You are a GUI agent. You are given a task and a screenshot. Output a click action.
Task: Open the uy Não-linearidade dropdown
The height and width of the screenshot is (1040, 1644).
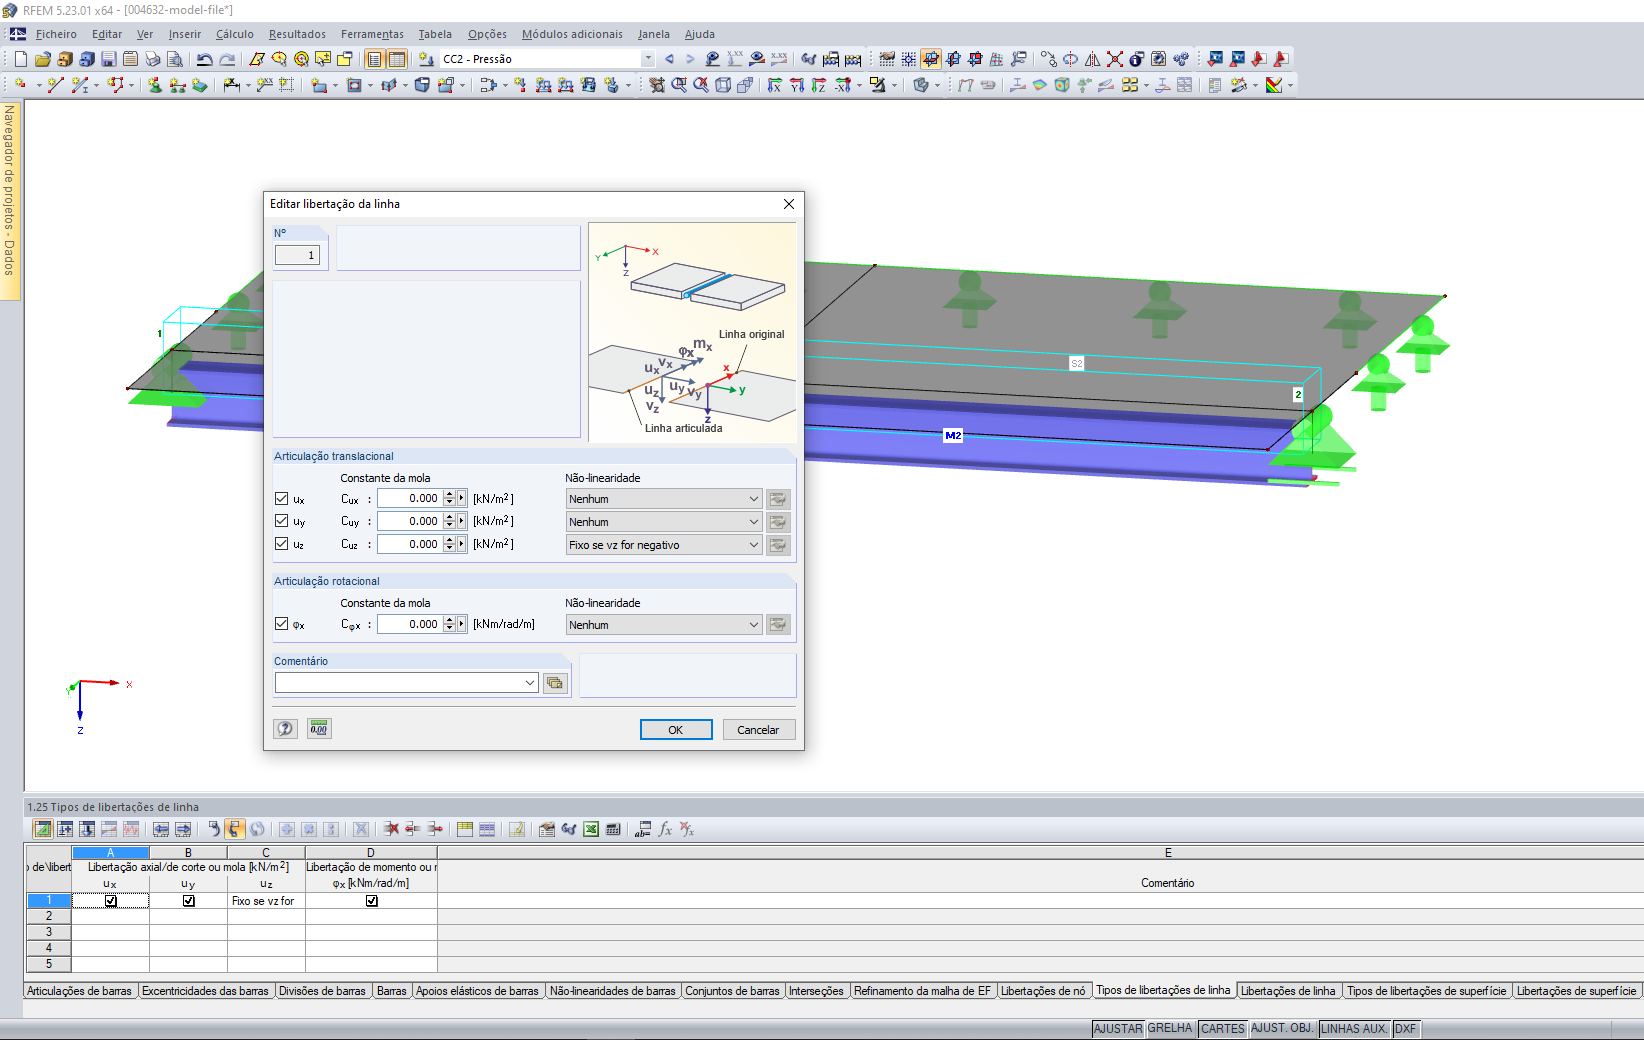point(664,522)
